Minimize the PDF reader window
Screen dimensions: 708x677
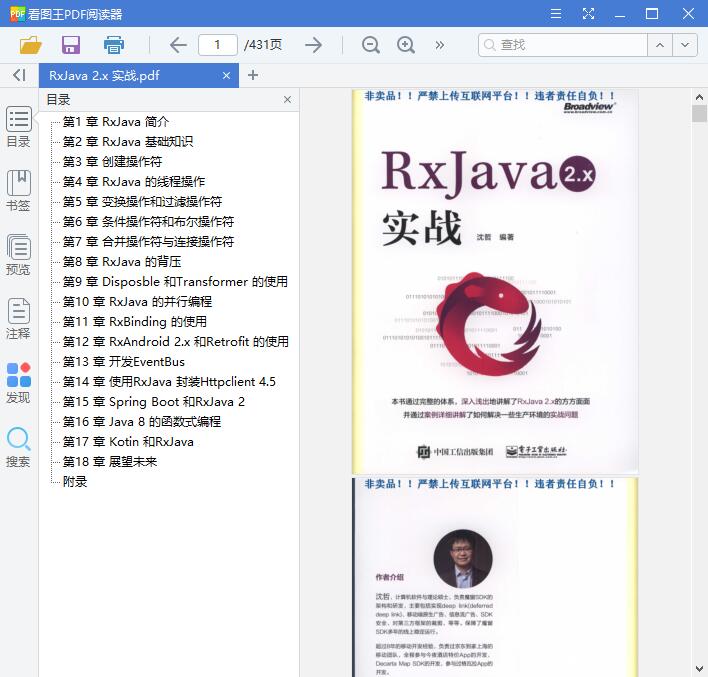(x=620, y=14)
